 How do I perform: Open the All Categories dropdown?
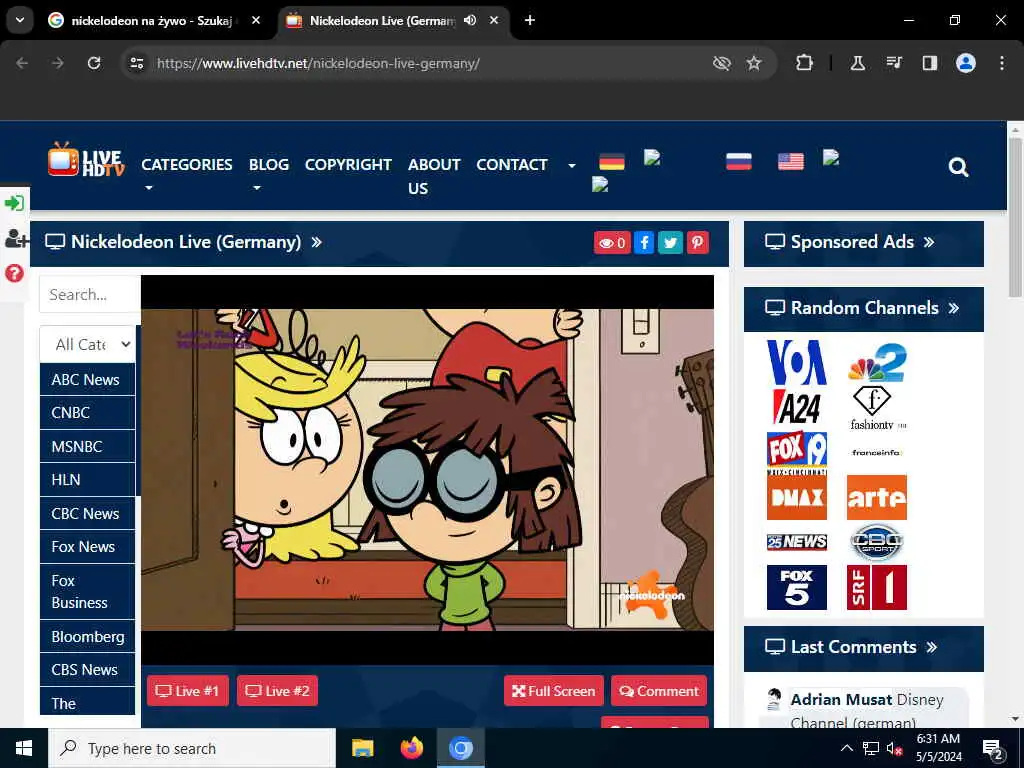point(88,344)
